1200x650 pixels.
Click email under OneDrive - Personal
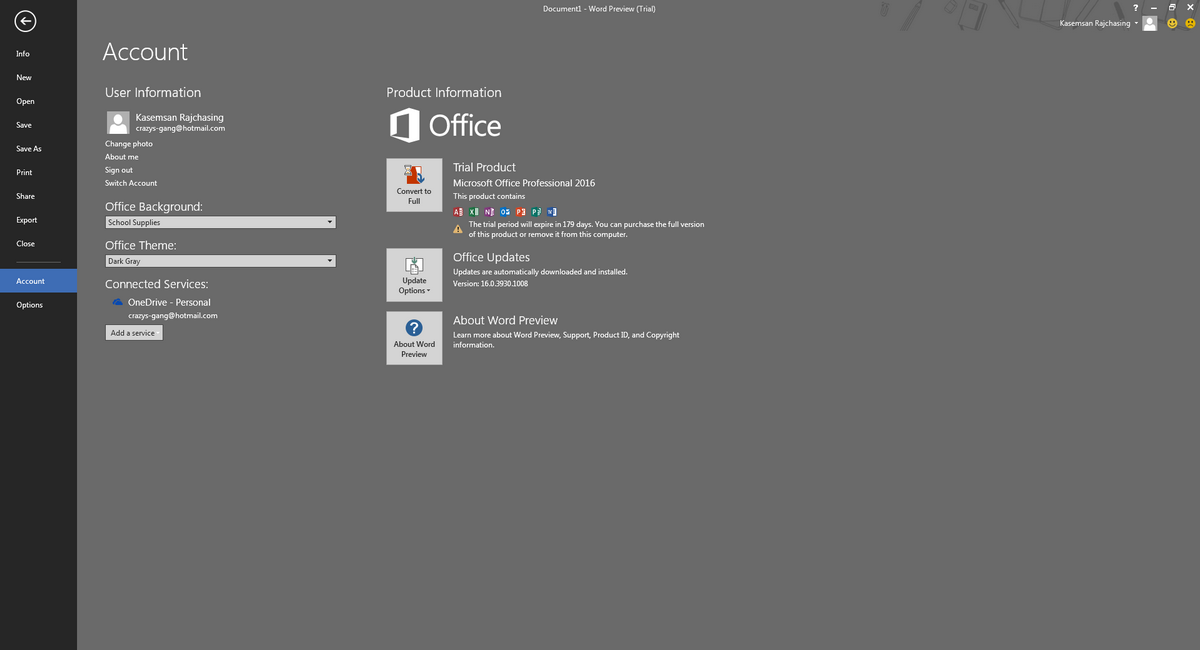point(173,315)
